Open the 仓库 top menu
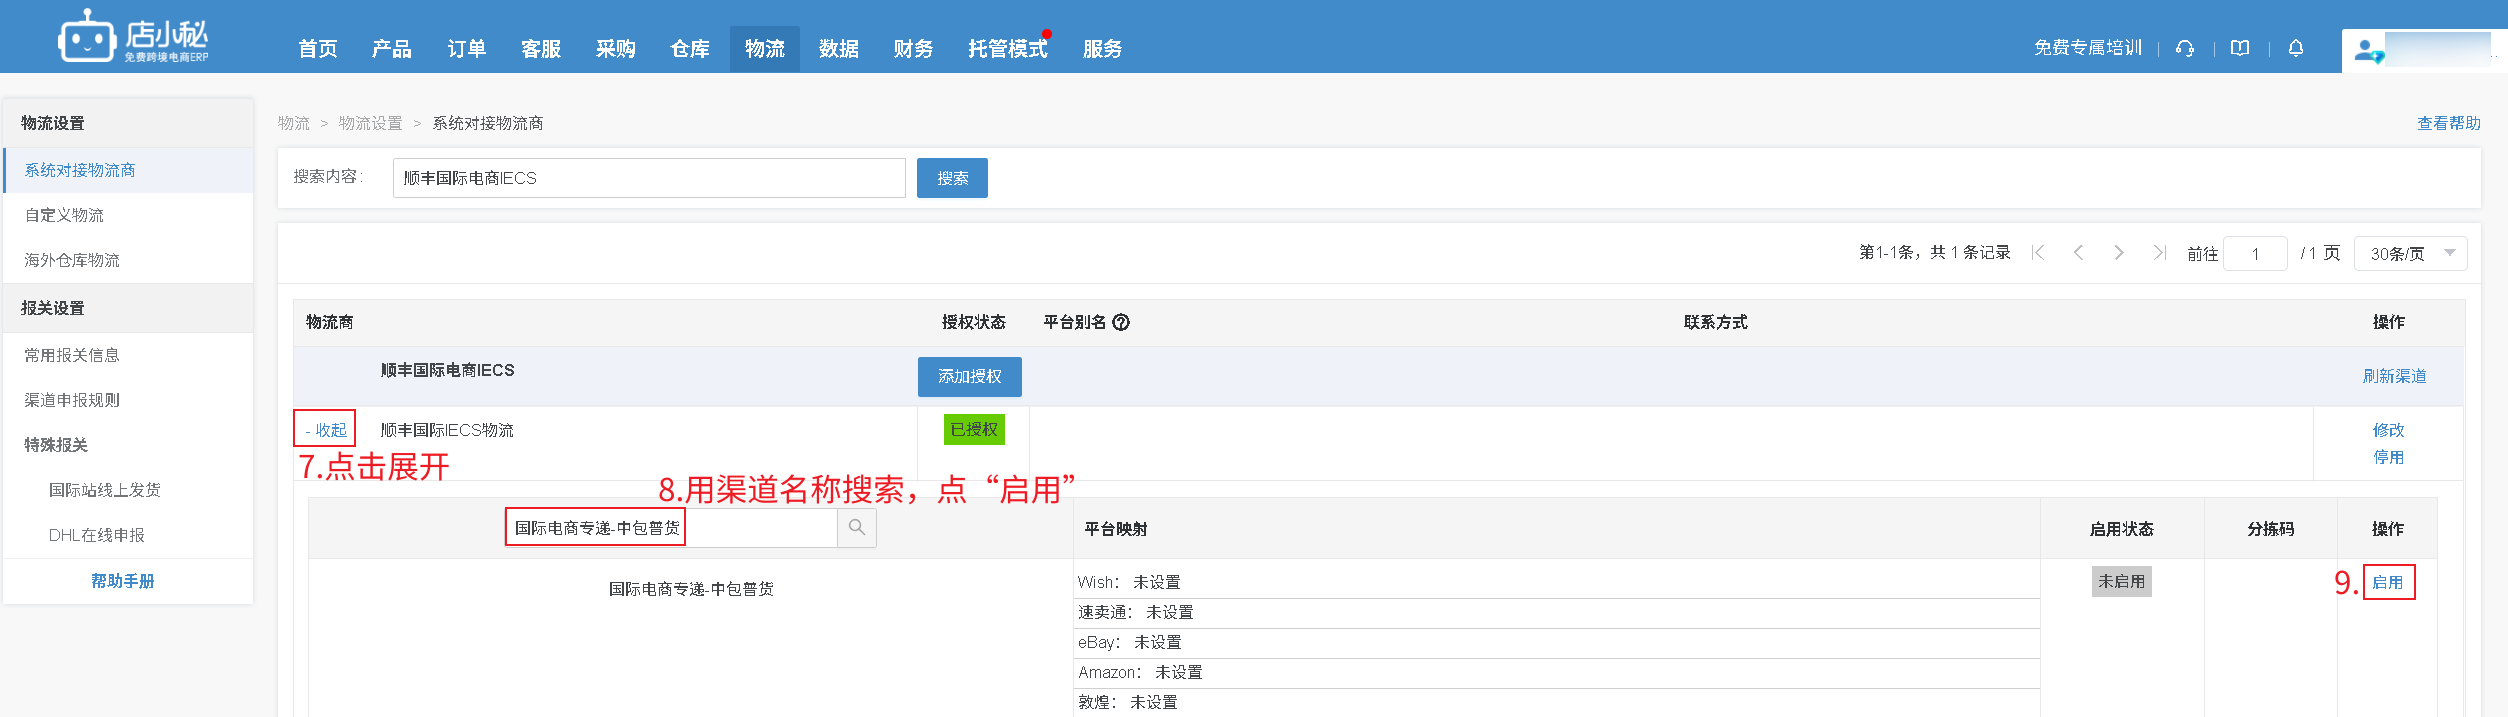Screen dimensions: 2508x717 (x=690, y=49)
